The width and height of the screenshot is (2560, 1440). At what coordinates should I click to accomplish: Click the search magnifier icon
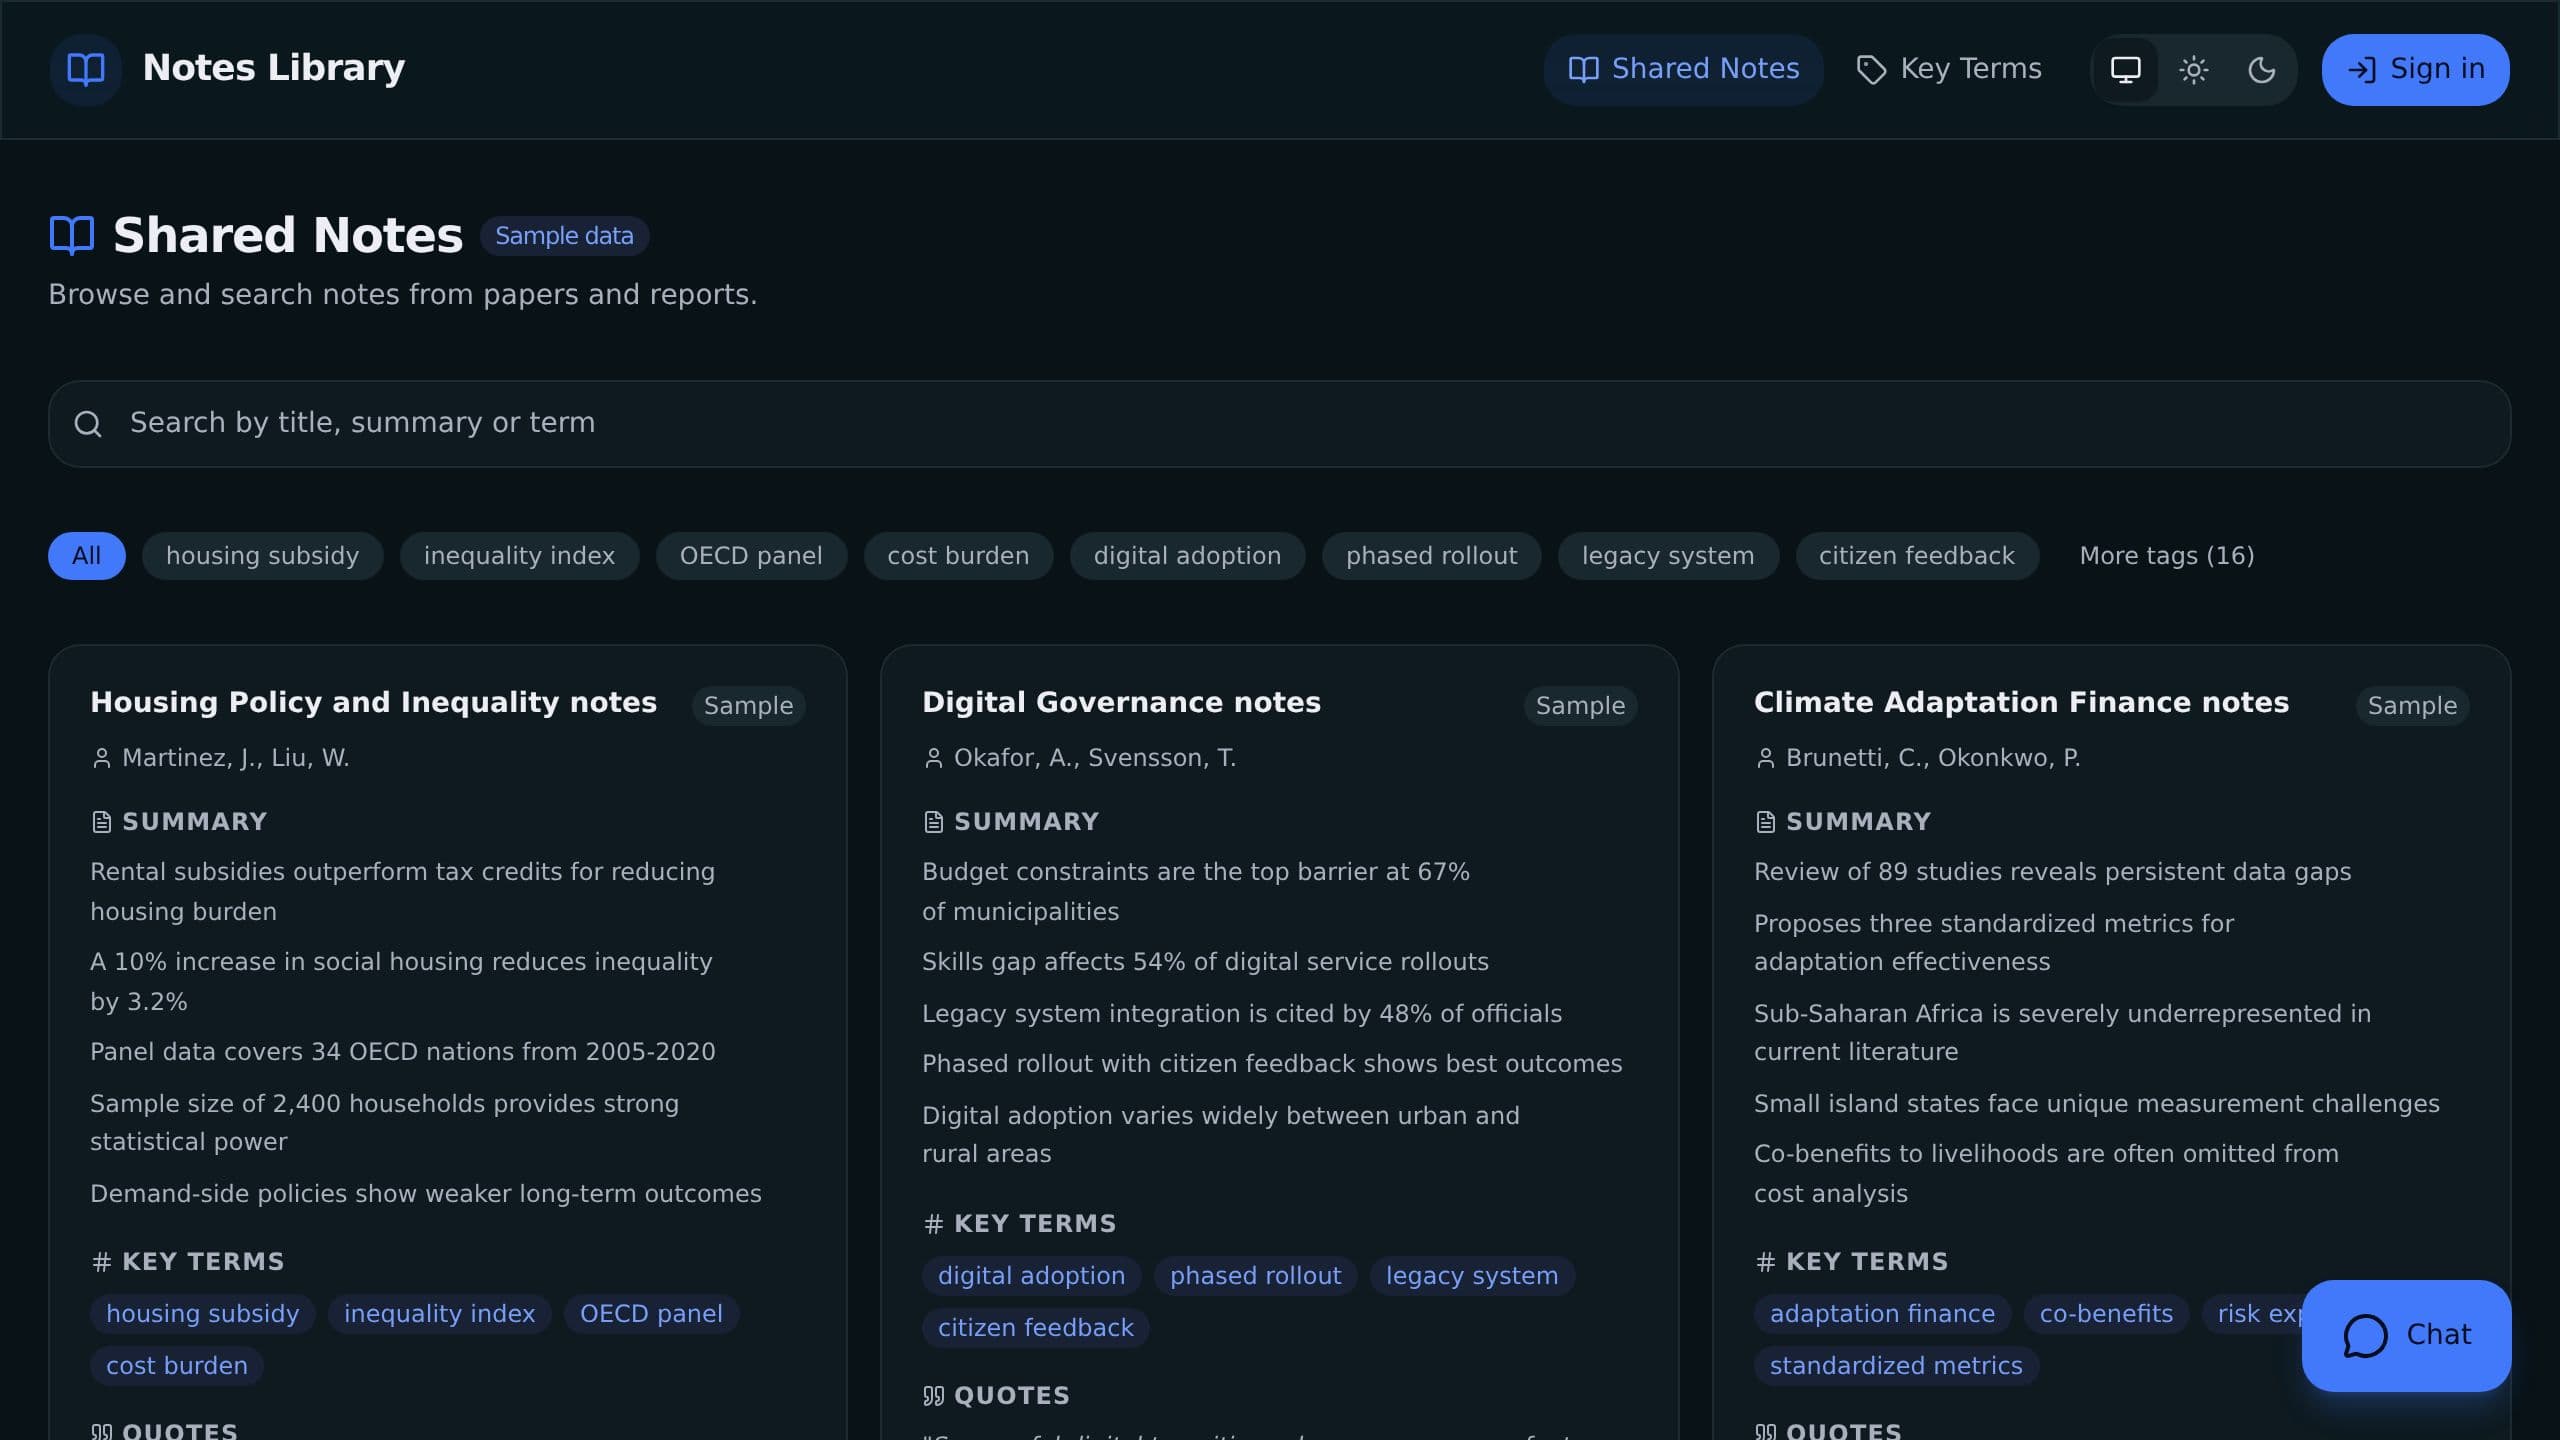(x=88, y=424)
